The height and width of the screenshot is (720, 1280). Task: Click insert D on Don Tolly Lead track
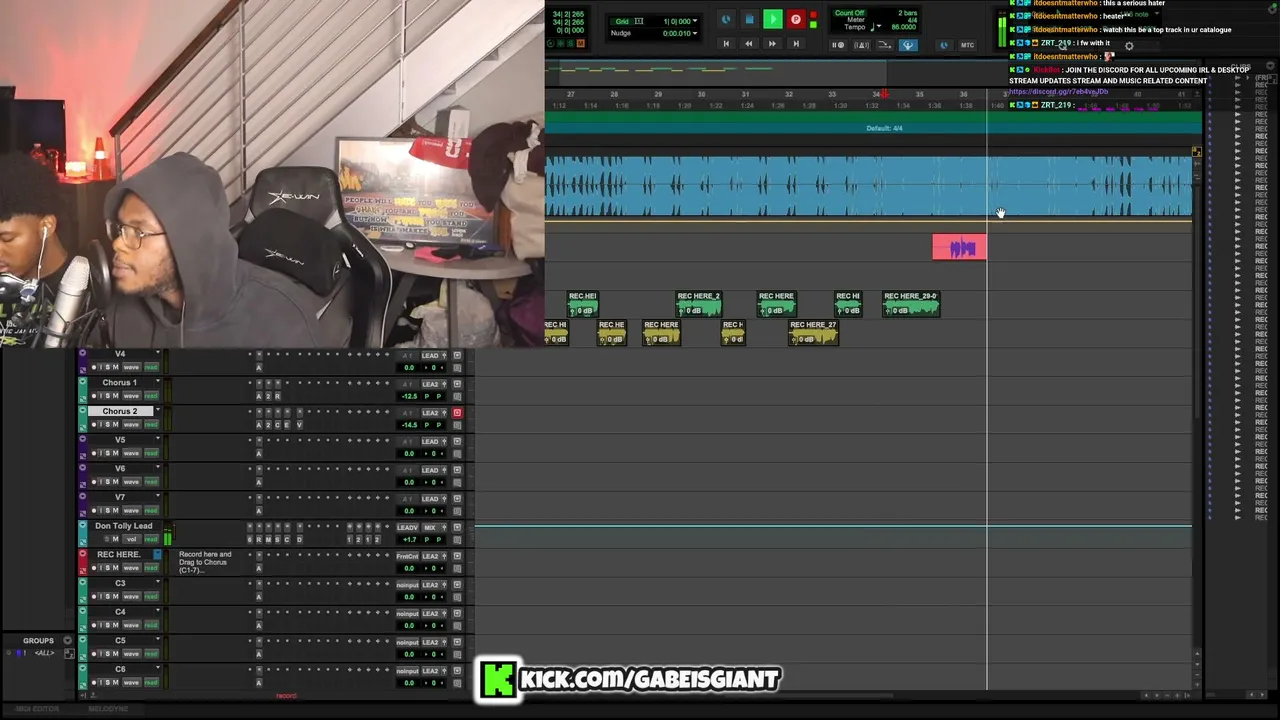299,539
